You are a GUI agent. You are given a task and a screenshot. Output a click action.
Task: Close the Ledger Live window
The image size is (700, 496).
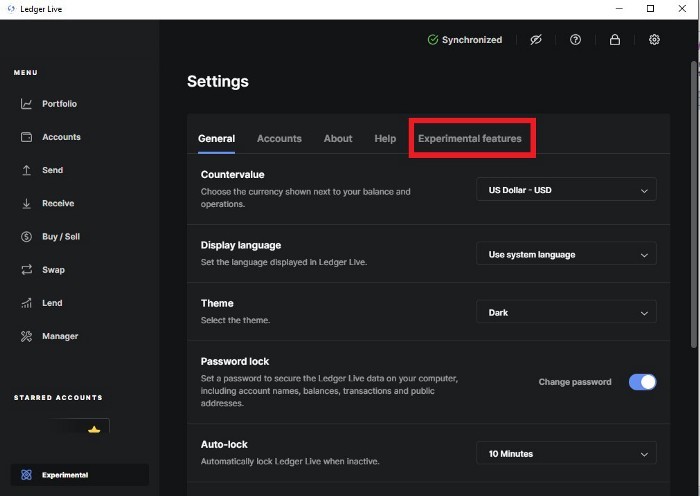pyautogui.click(x=682, y=8)
